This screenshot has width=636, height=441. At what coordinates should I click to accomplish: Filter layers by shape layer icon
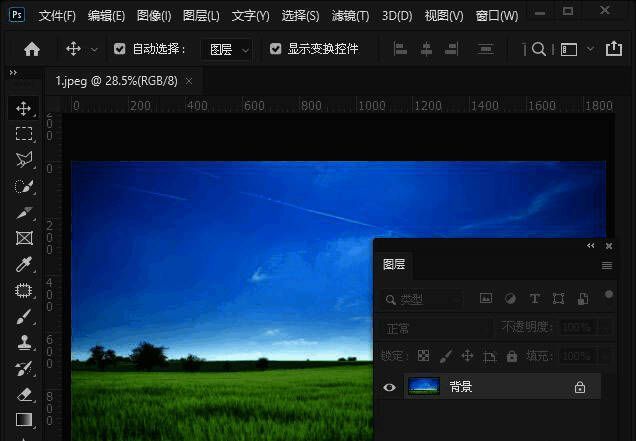559,299
